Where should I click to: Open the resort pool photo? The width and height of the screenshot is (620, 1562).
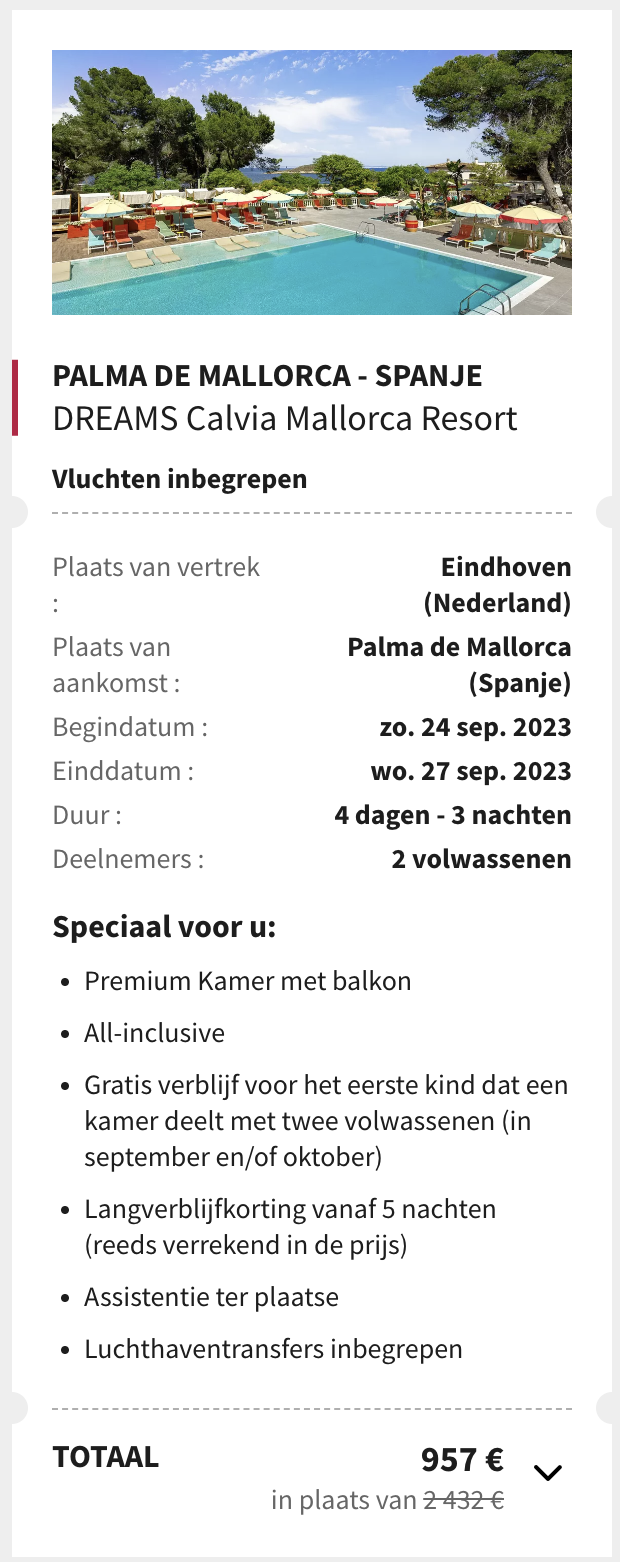pos(312,182)
